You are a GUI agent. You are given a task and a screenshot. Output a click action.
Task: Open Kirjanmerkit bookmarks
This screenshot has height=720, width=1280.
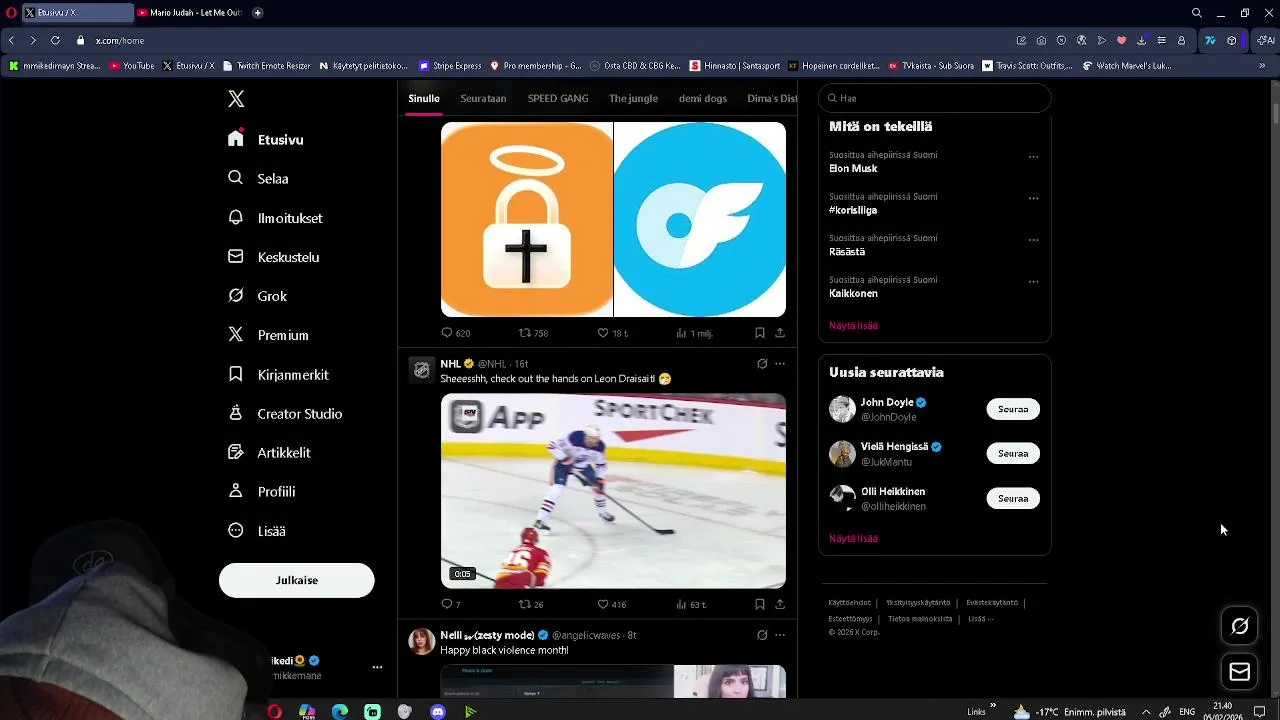(278, 374)
